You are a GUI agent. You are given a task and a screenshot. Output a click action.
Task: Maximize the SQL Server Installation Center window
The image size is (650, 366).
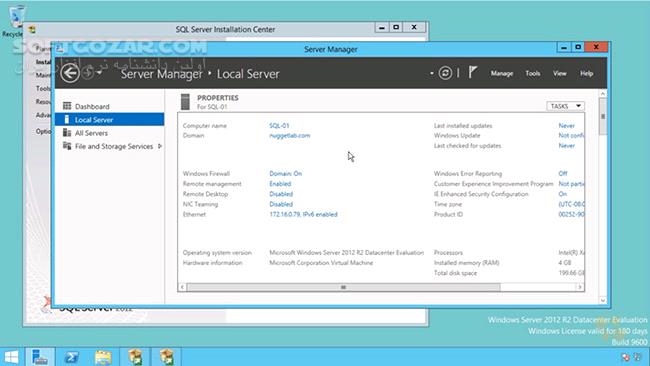pos(396,27)
